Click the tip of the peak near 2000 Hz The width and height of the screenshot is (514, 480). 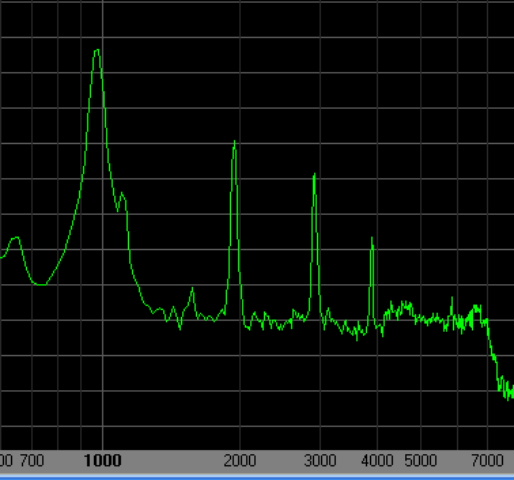pos(235,142)
